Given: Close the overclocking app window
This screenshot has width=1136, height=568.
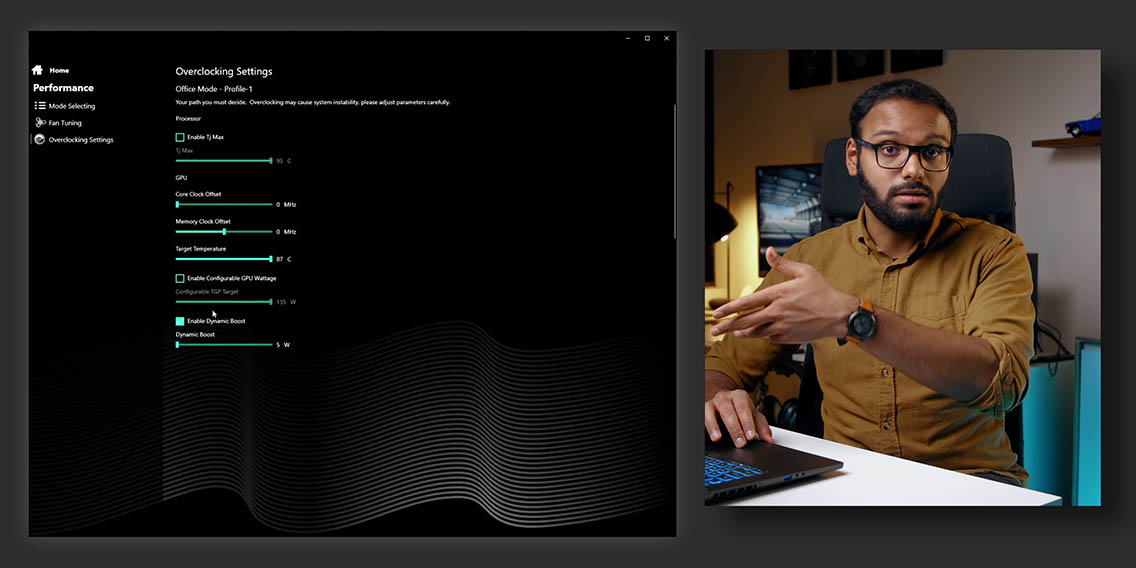Looking at the screenshot, I should [667, 38].
